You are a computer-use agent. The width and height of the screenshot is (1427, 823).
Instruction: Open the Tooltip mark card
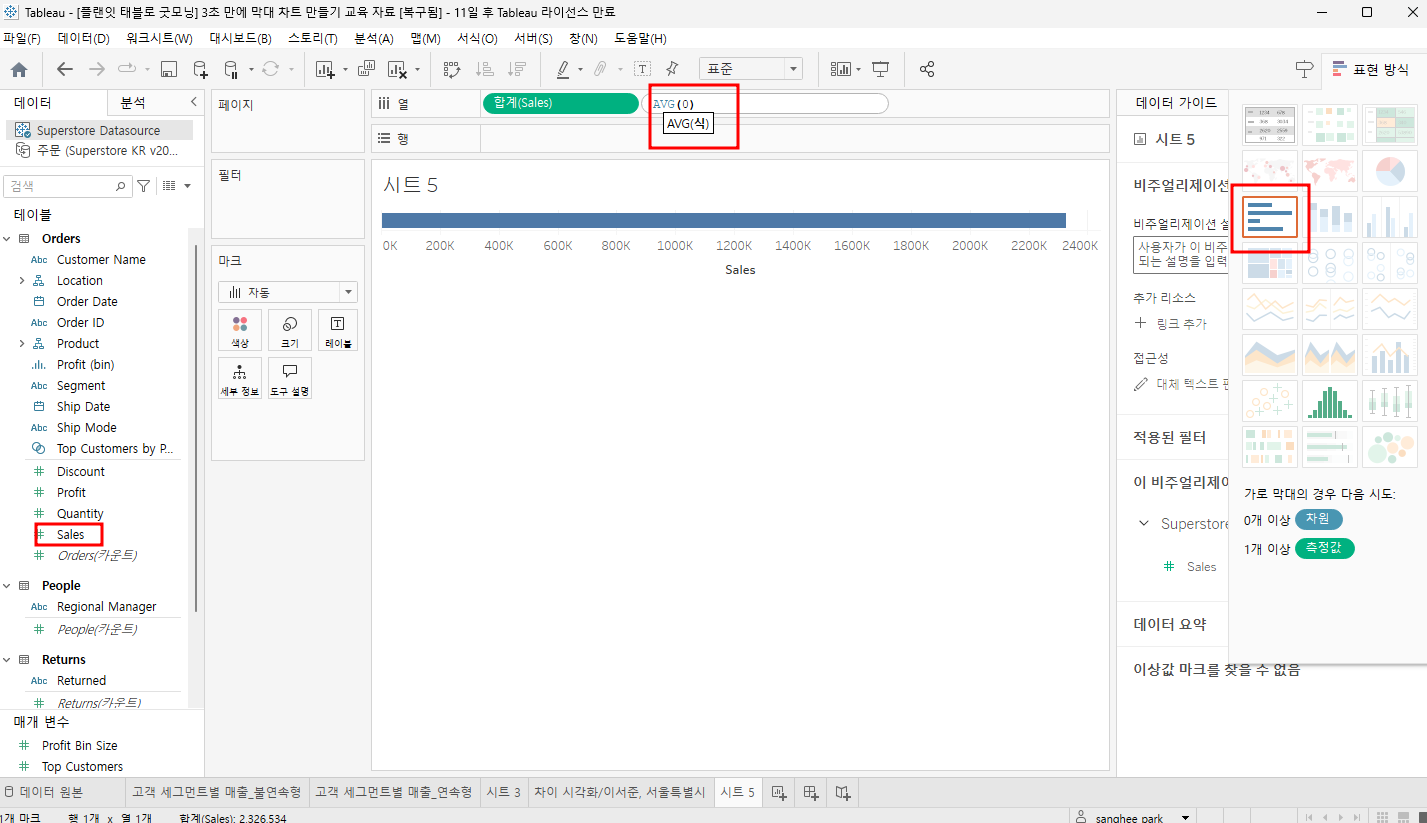pyautogui.click(x=290, y=378)
